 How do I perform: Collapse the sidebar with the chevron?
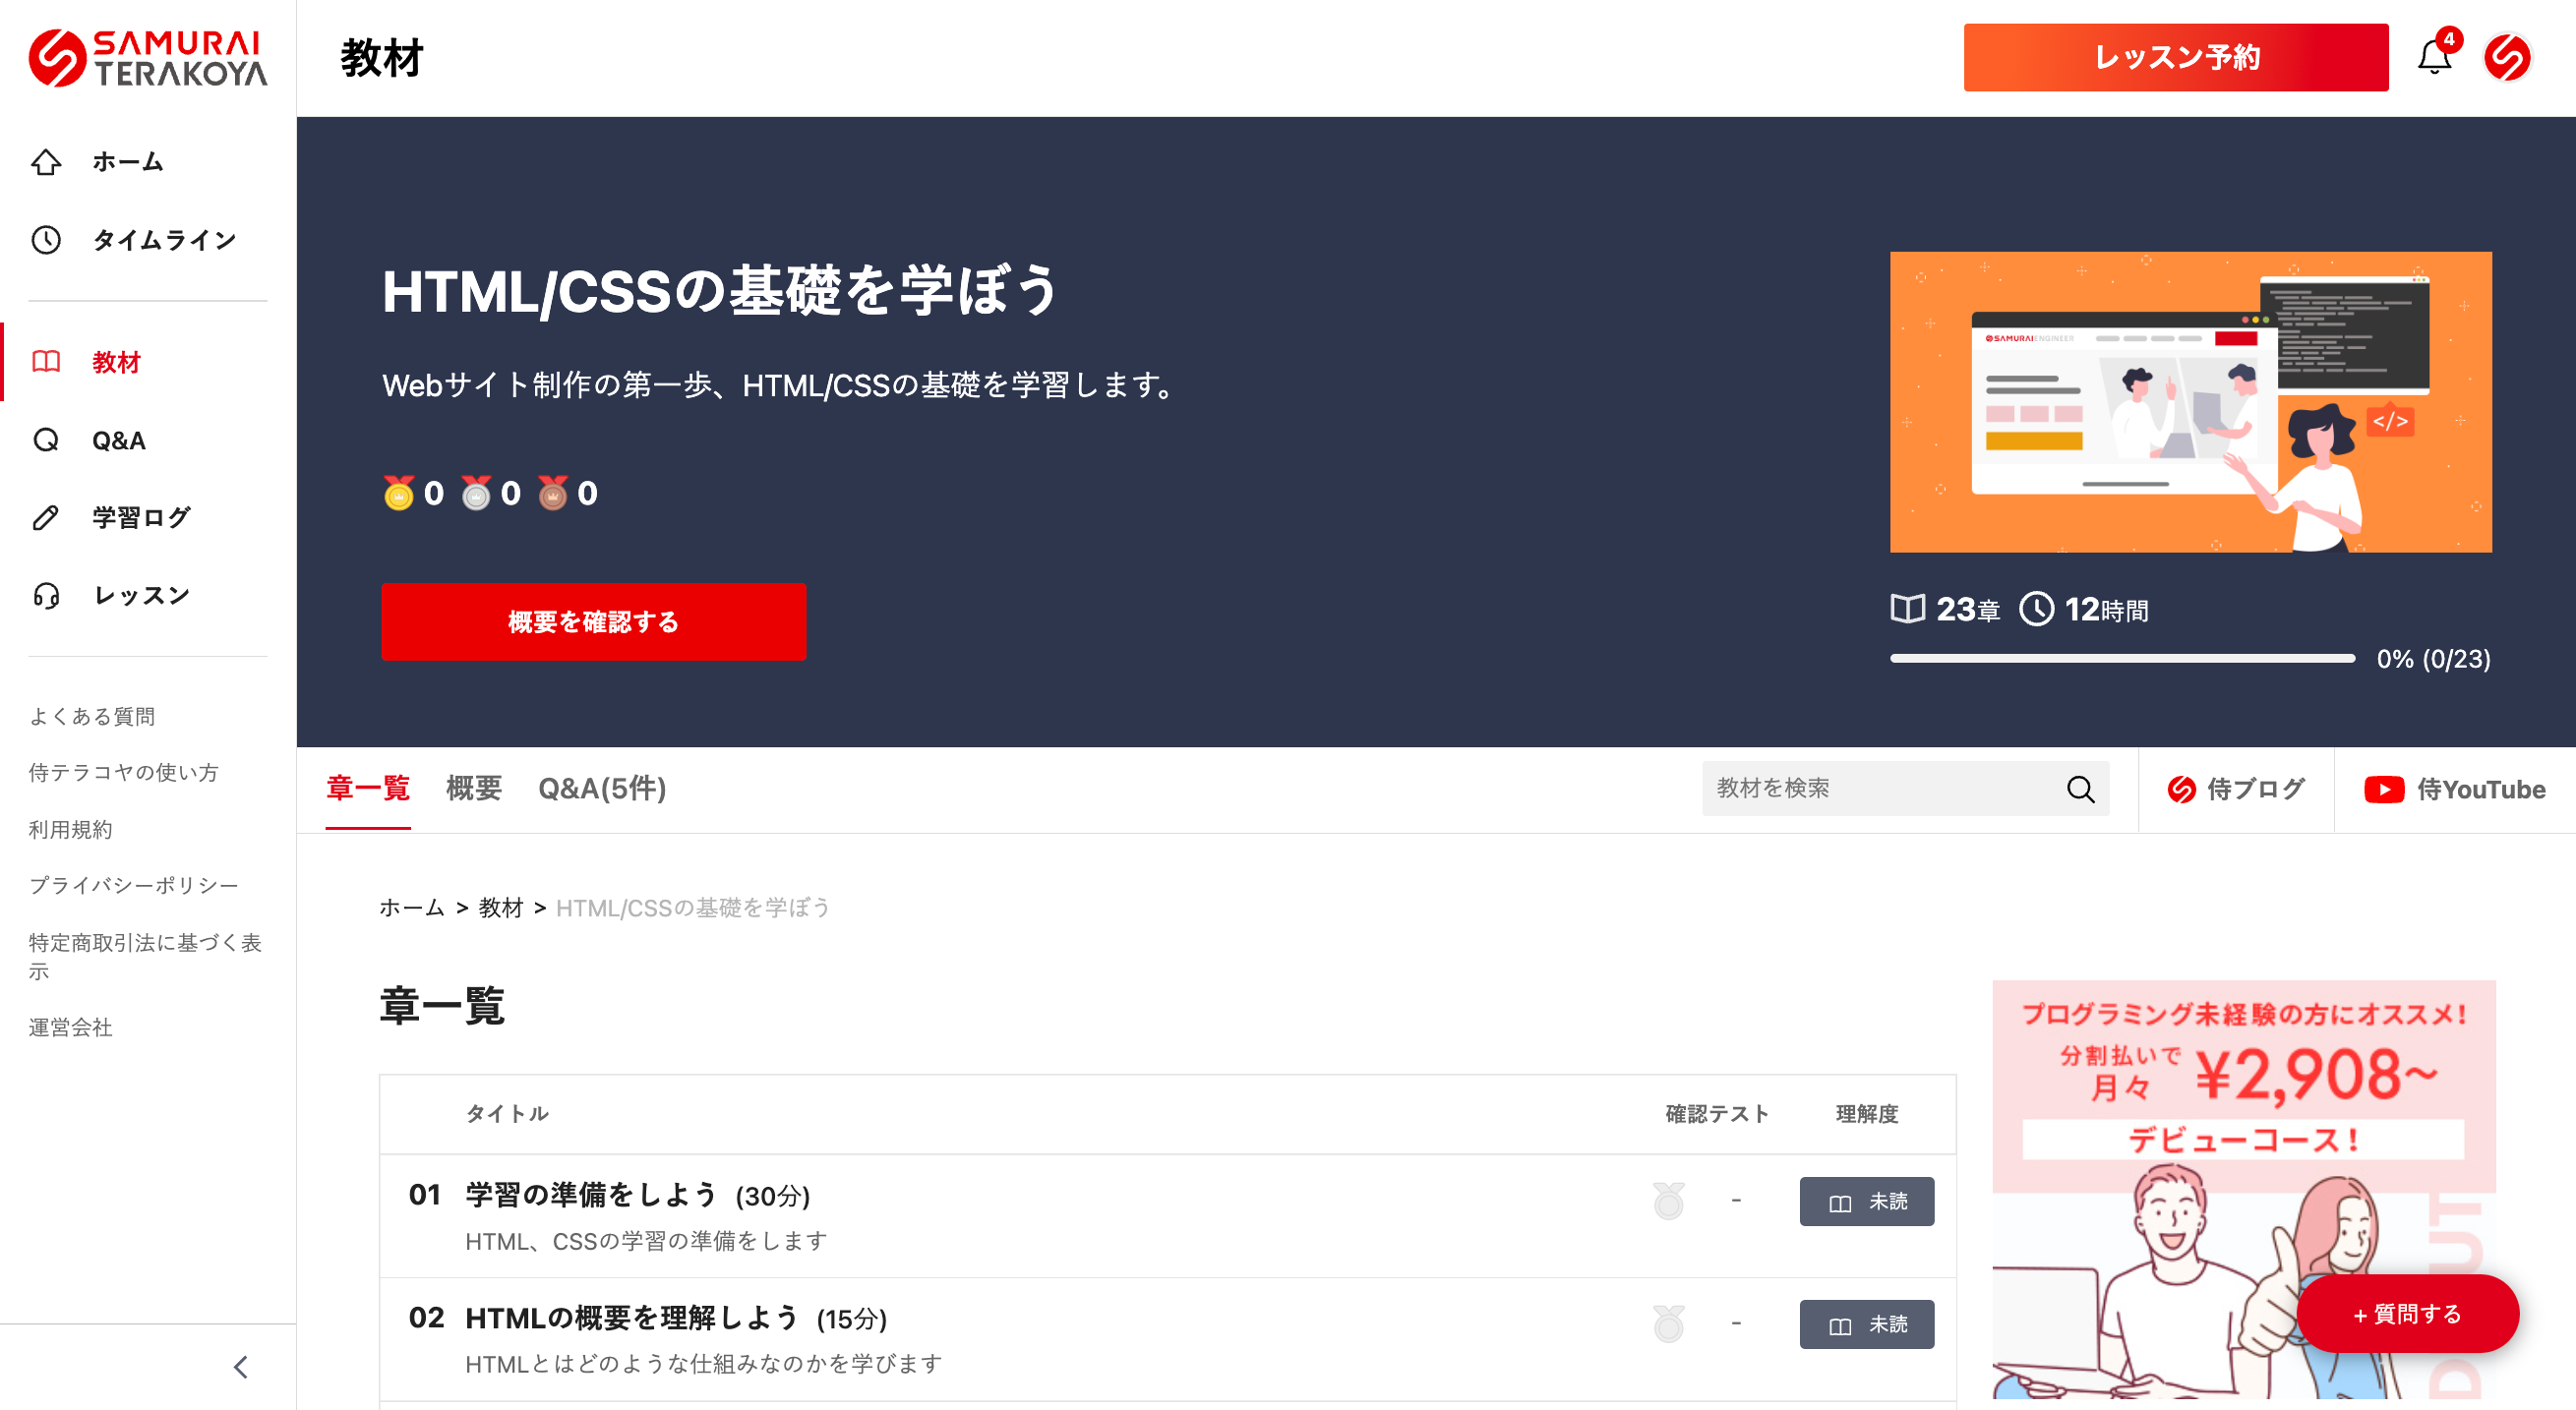240,1367
